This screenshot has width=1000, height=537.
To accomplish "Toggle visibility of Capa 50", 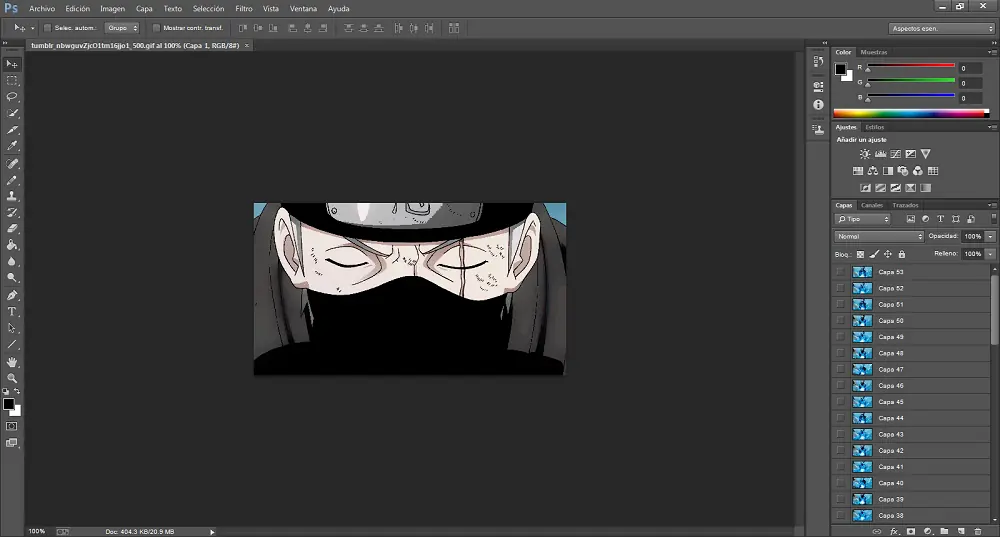I will pyautogui.click(x=841, y=321).
